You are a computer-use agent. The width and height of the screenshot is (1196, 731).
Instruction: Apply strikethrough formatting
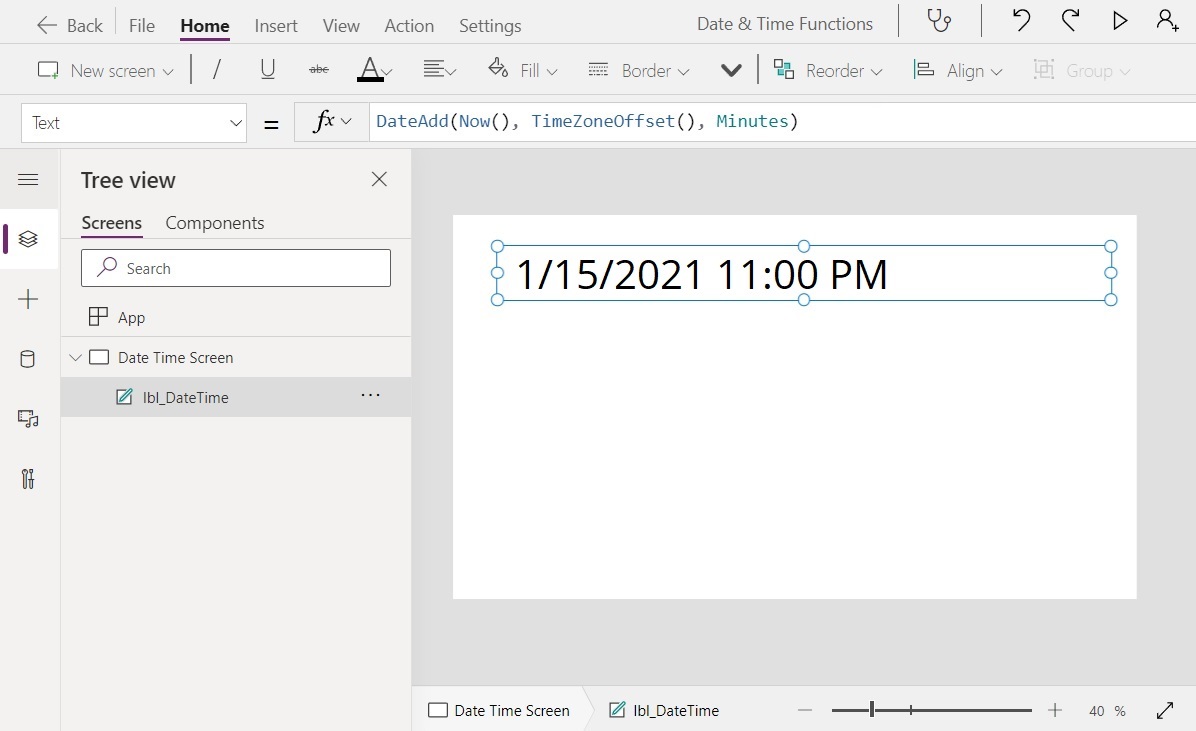point(318,69)
